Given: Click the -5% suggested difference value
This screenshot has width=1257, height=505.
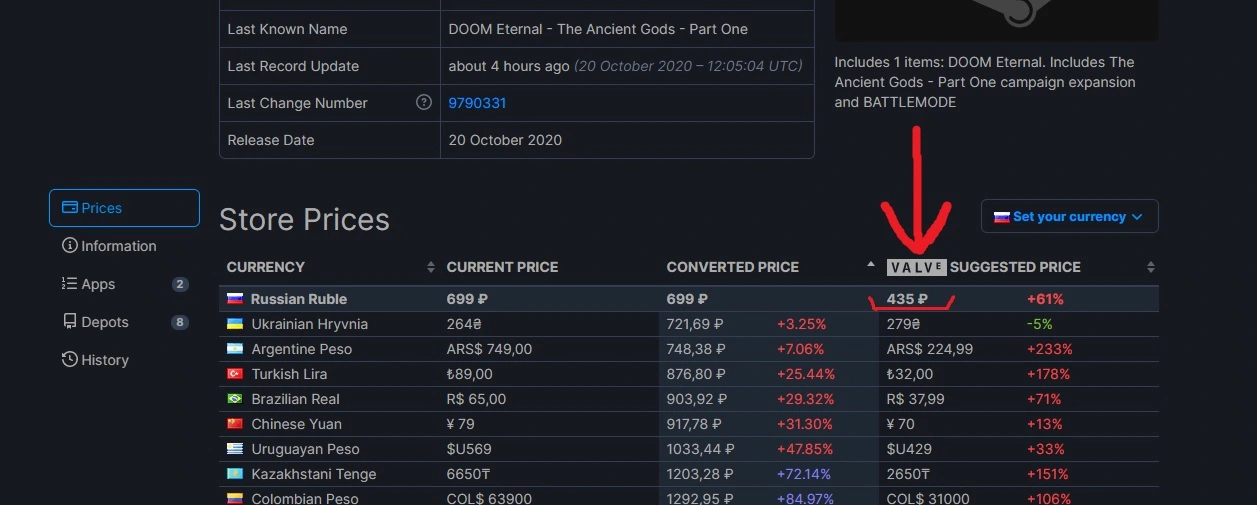Looking at the screenshot, I should point(1039,324).
